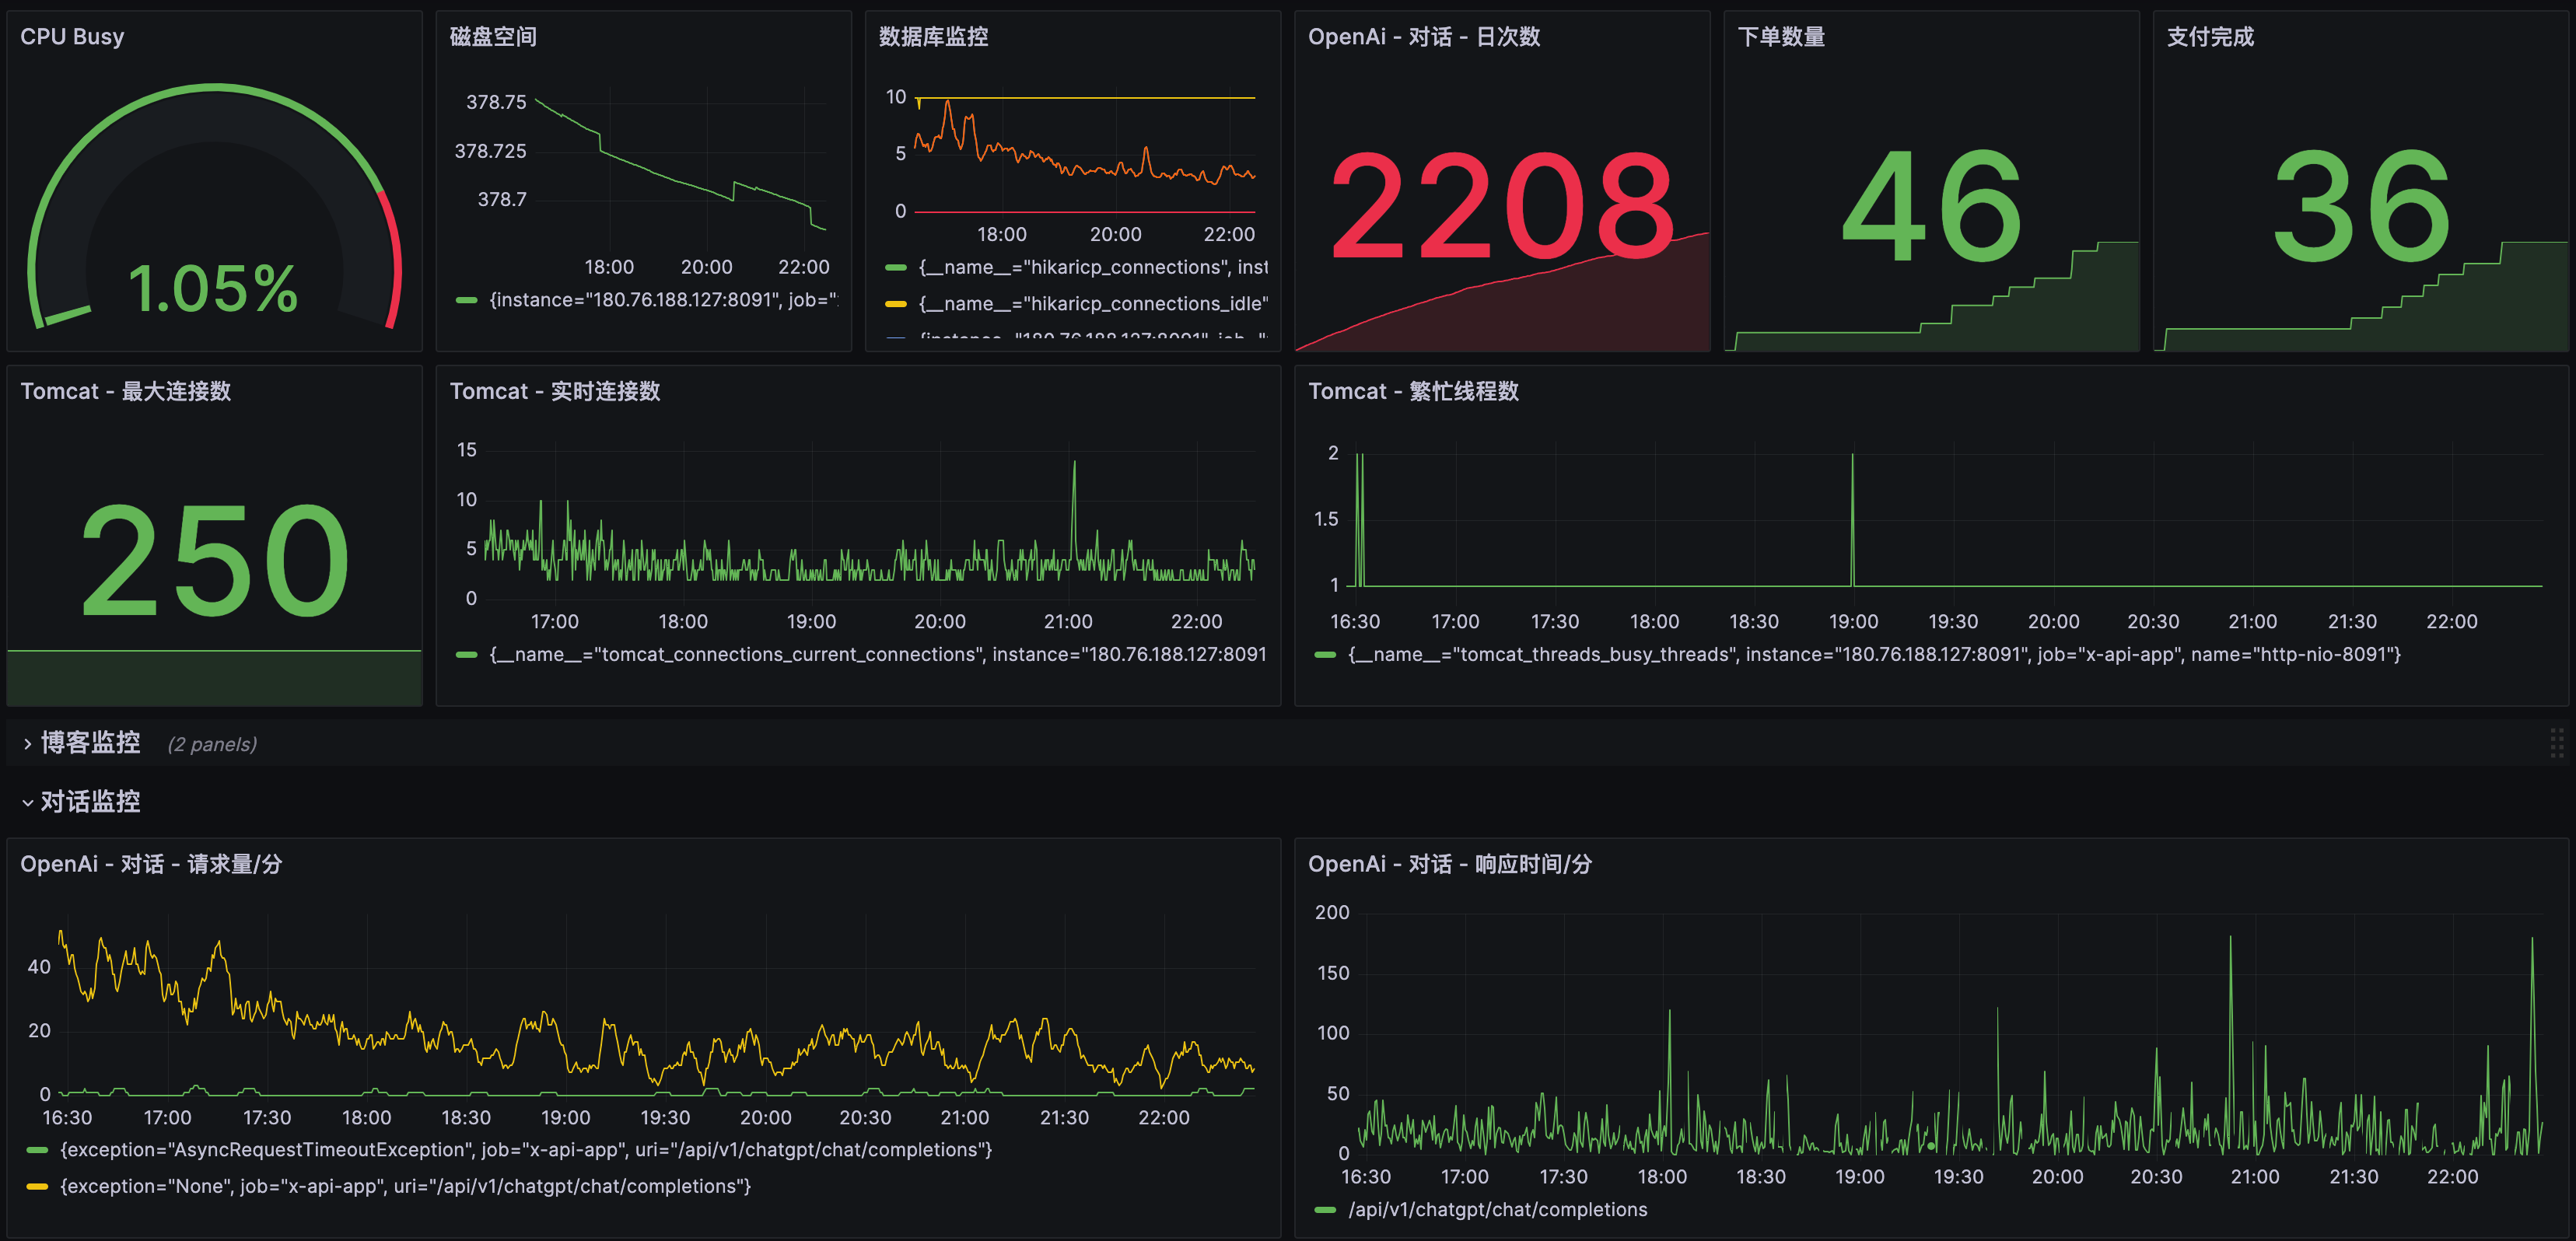Open the 数据库监控 panel title menu
The height and width of the screenshot is (1241, 2576).
click(x=933, y=37)
